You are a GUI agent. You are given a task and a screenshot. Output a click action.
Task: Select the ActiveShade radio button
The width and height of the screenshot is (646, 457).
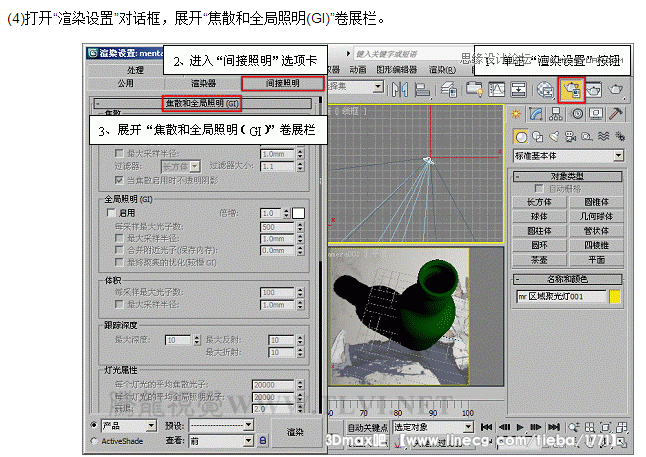[94, 441]
